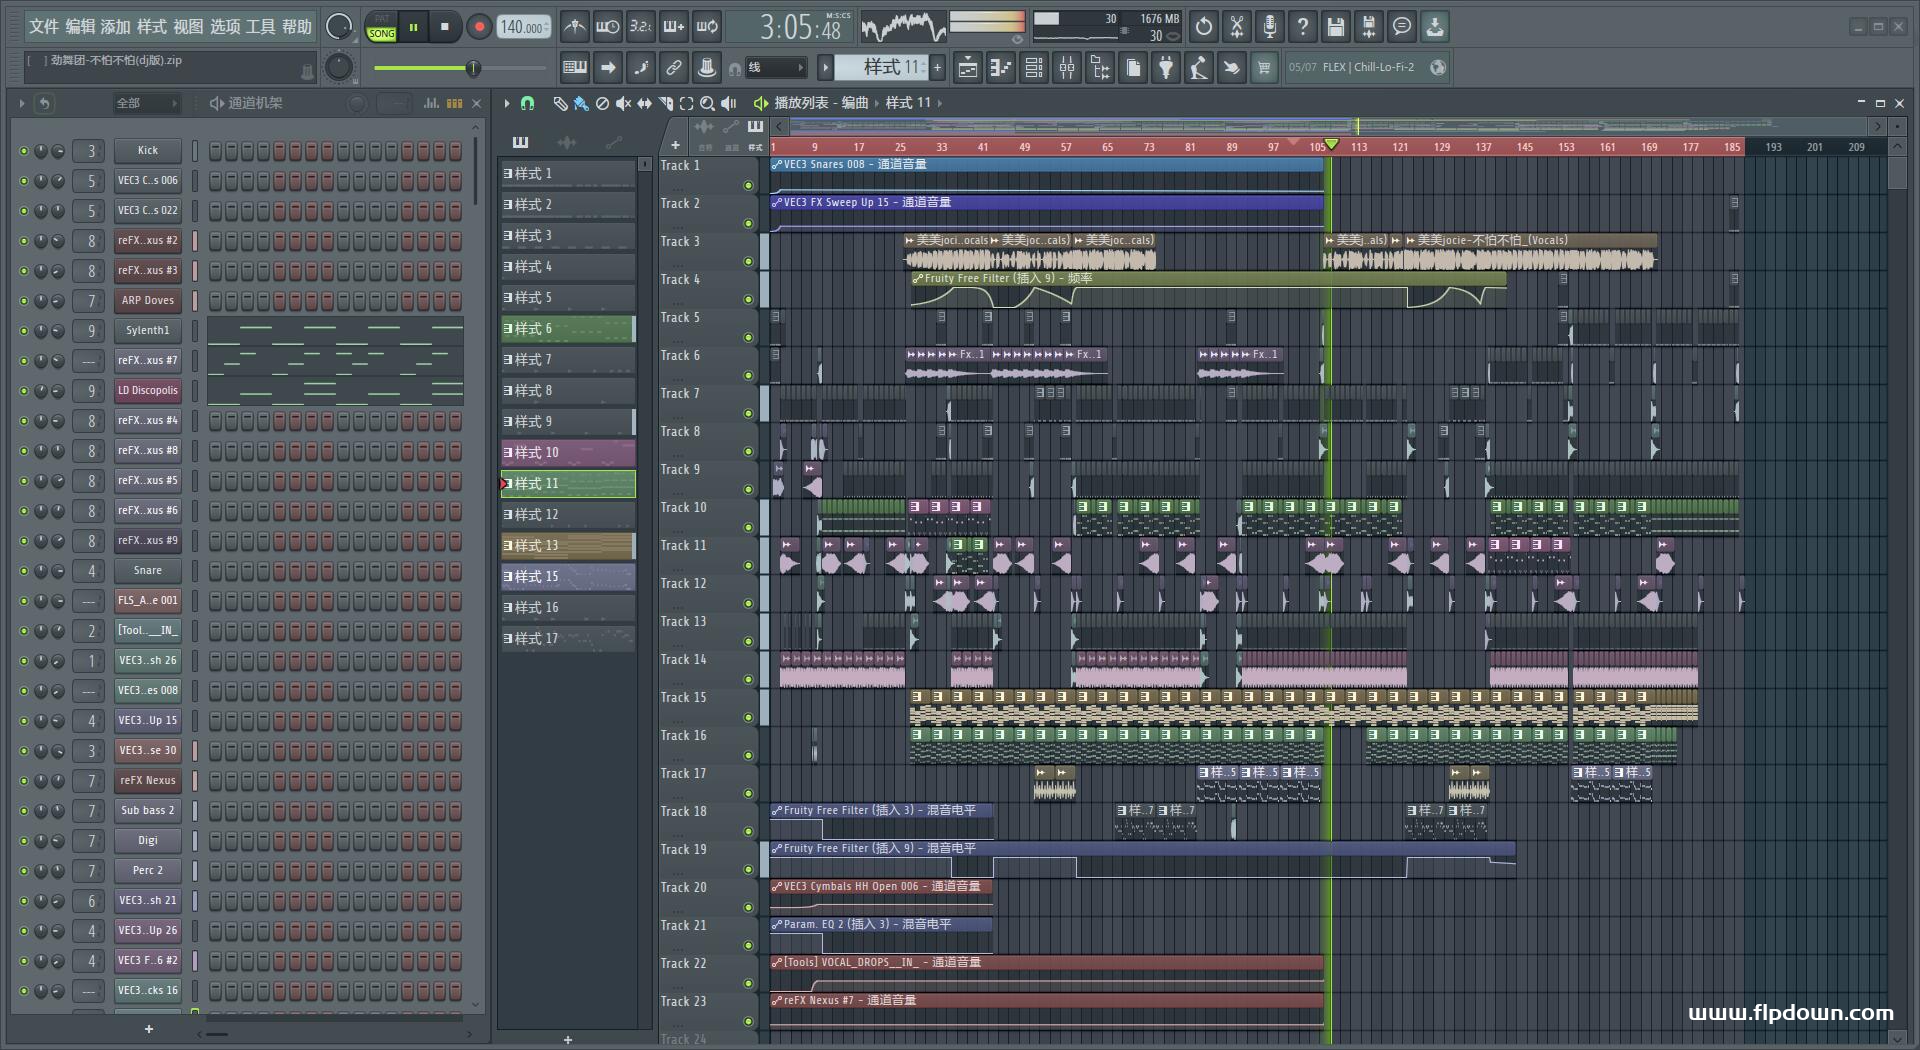Toggle the record button
The height and width of the screenshot is (1050, 1920).
[479, 27]
